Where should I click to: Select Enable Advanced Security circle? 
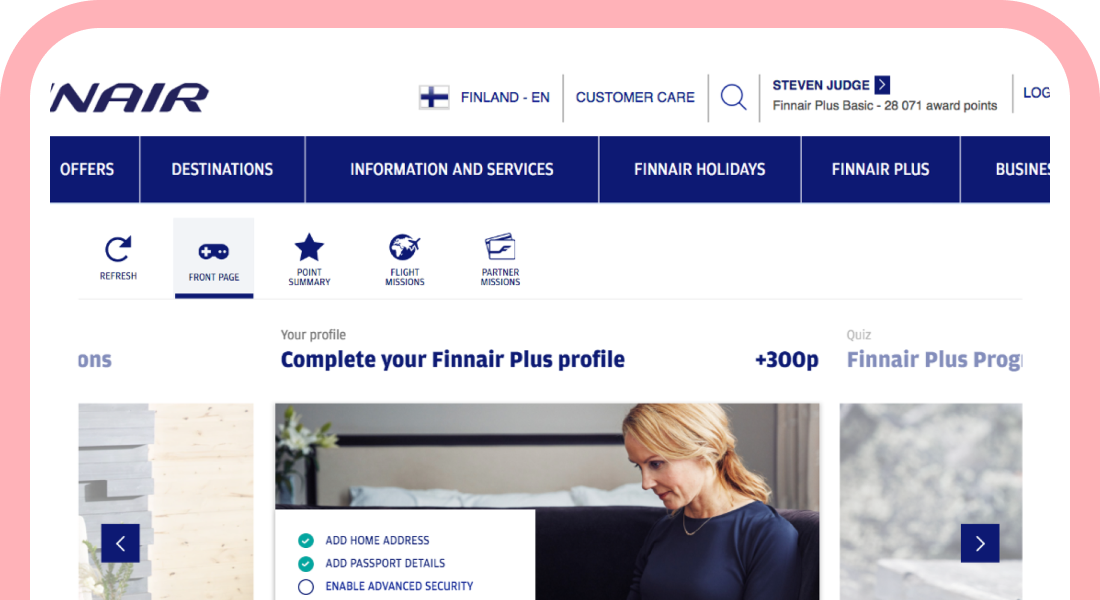click(x=306, y=587)
